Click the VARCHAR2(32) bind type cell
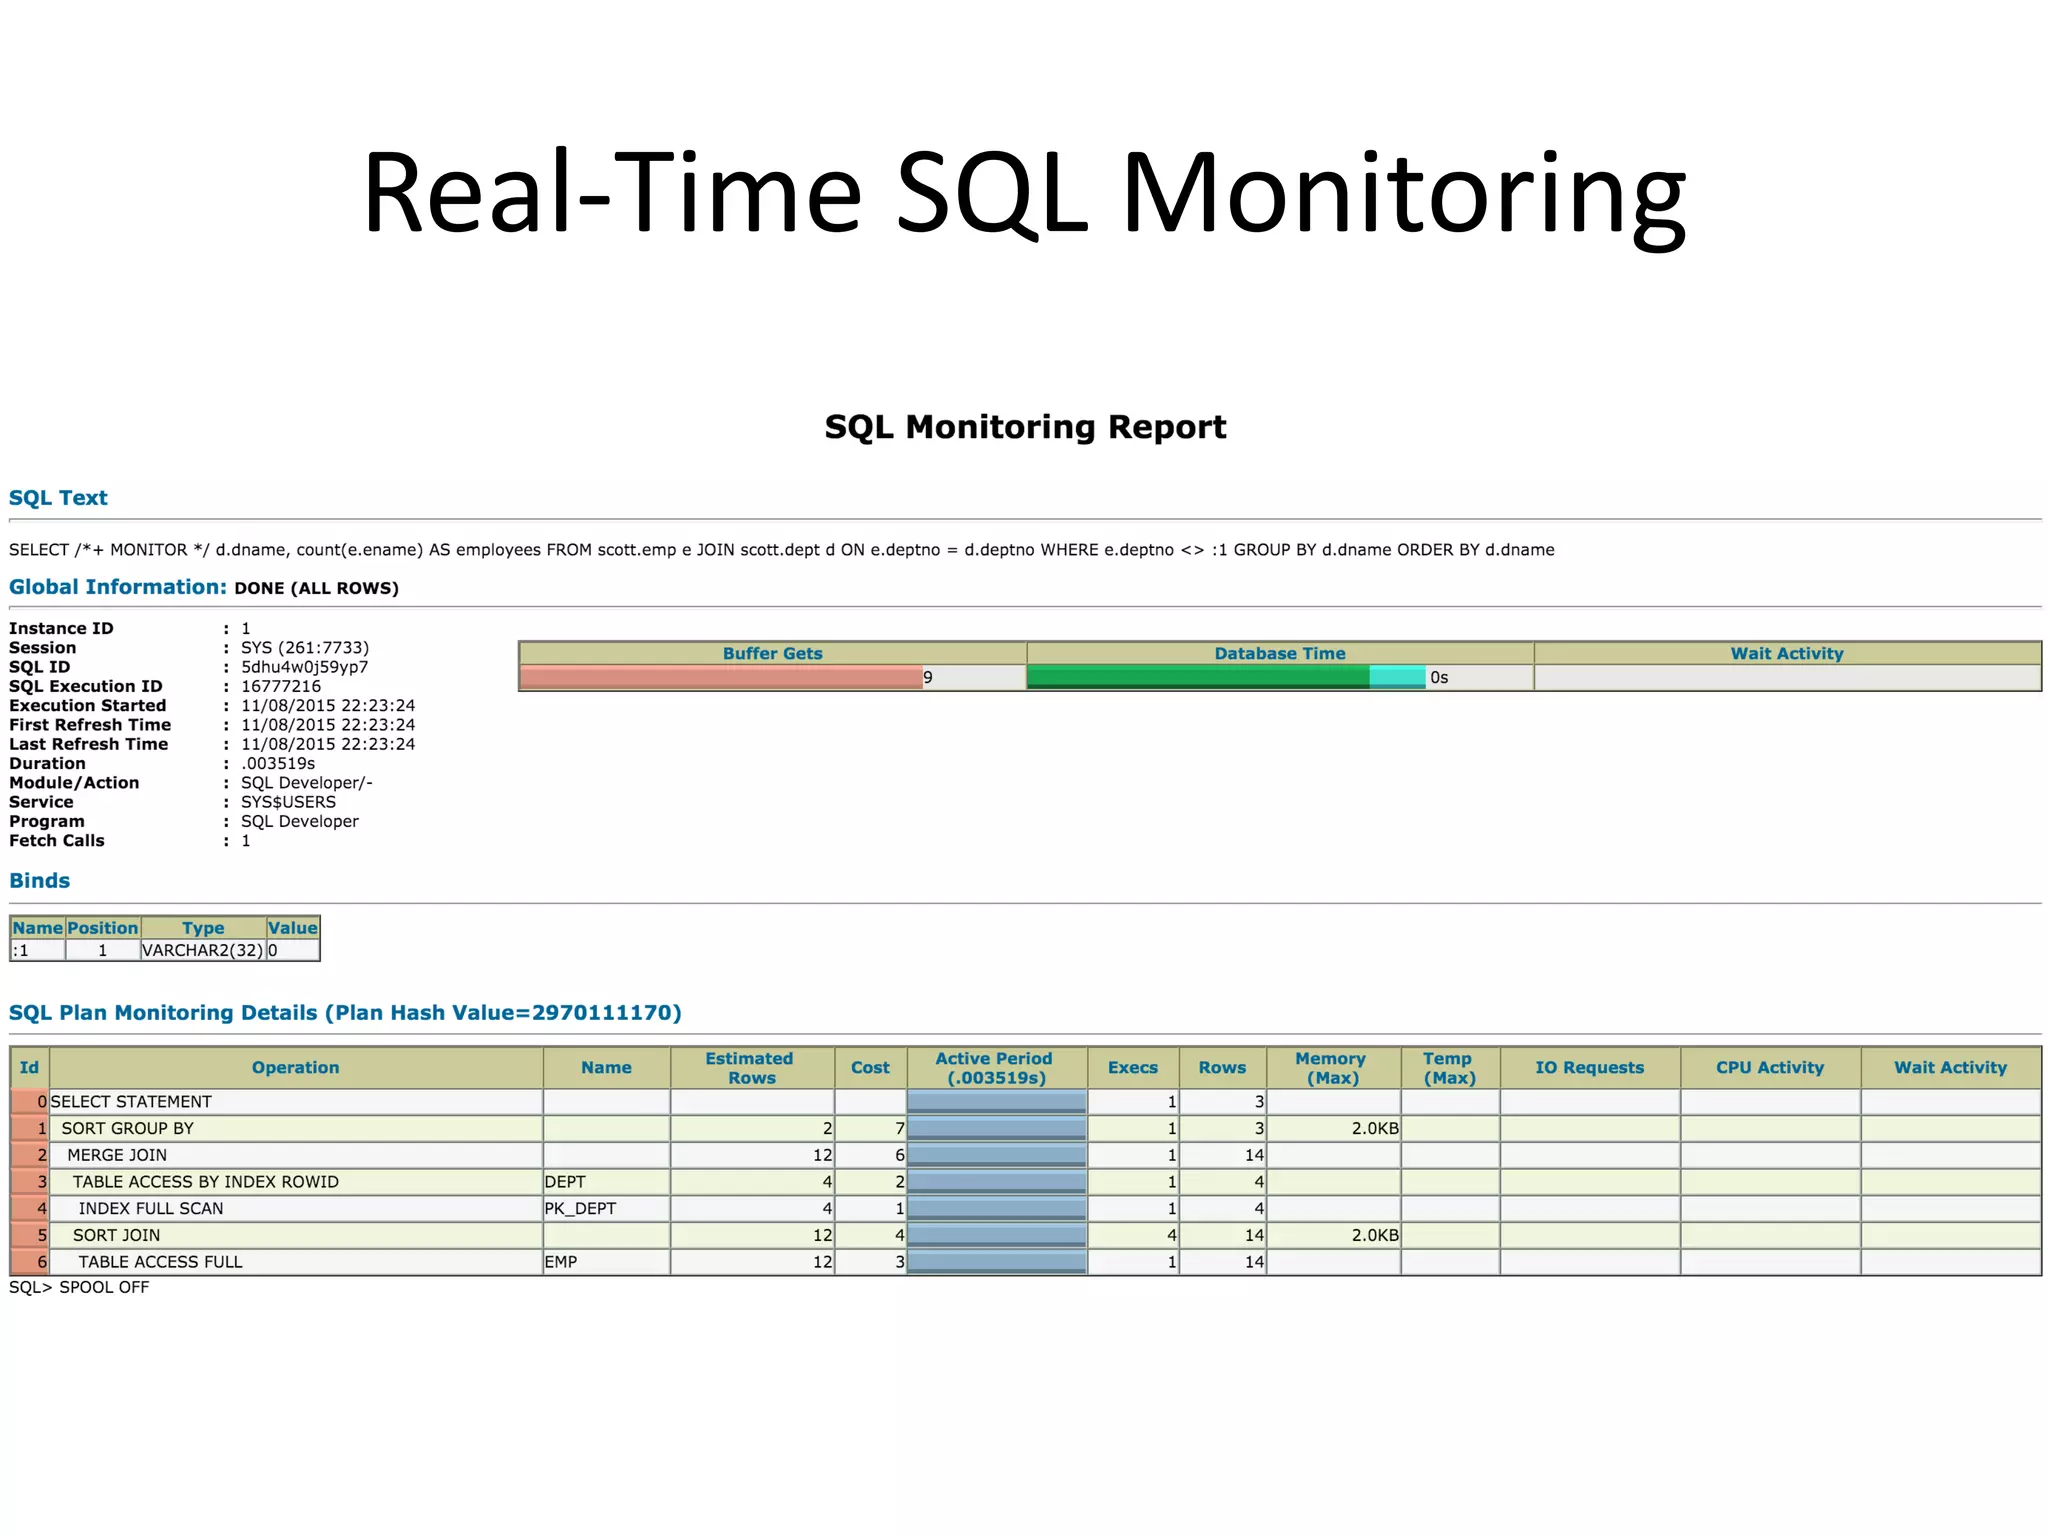Viewport: 2048px width, 1536px height. (x=203, y=950)
